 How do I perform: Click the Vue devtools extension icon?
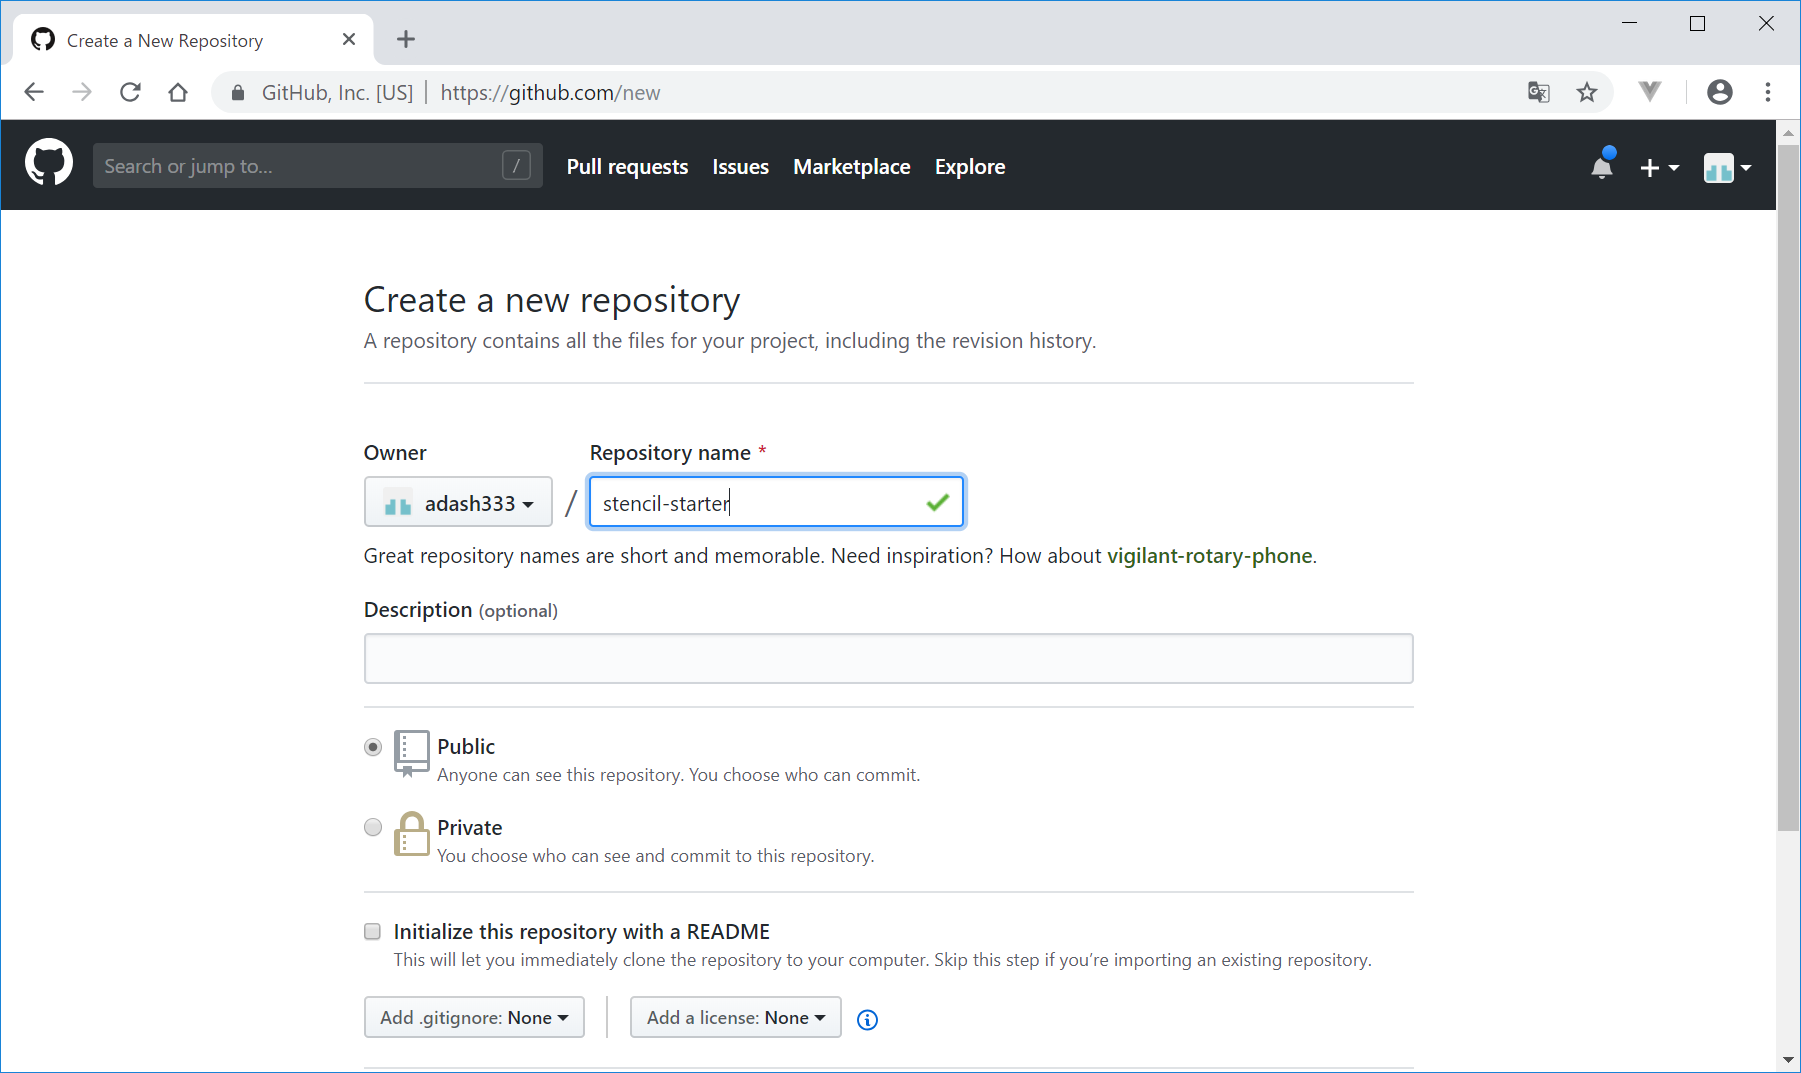coord(1650,92)
